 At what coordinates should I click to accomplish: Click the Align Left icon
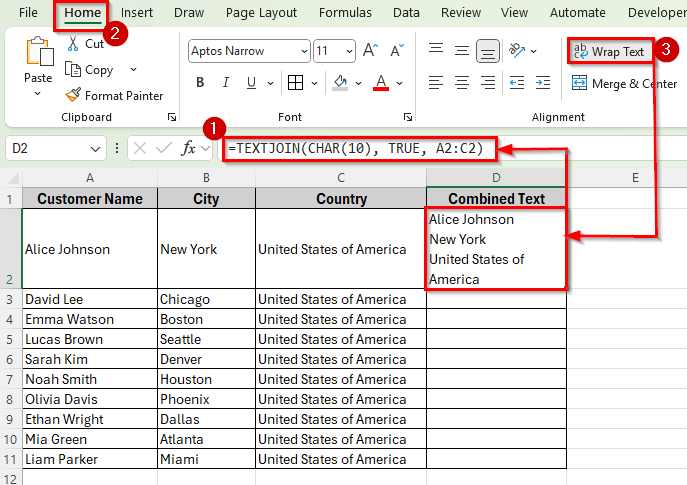(436, 82)
